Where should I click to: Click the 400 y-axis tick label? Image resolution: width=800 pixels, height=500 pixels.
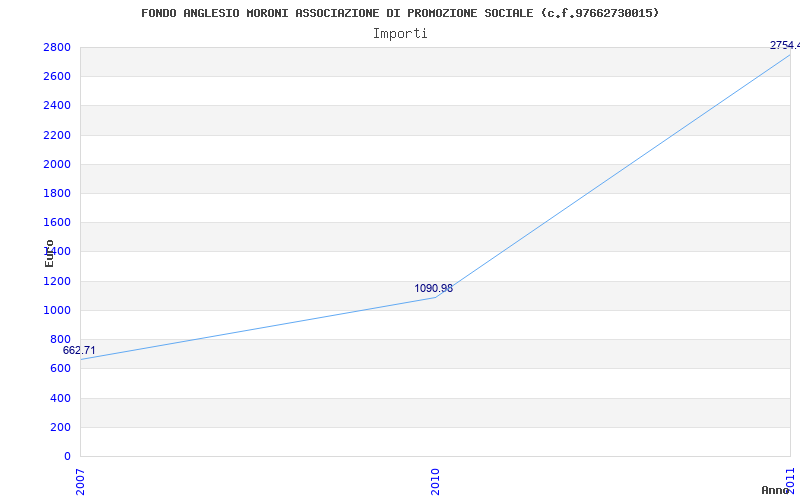[x=60, y=398]
